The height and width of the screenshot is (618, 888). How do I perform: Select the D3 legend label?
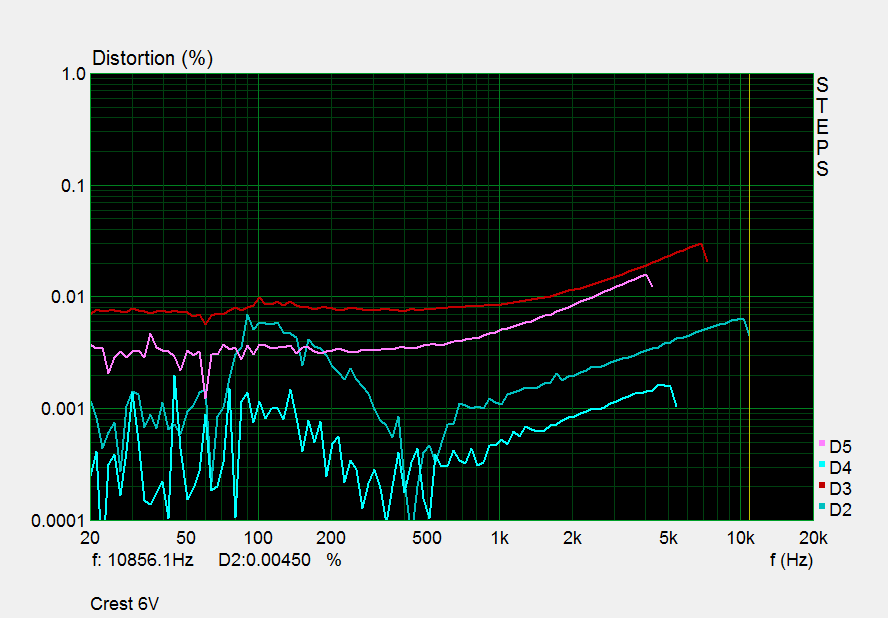(x=840, y=489)
